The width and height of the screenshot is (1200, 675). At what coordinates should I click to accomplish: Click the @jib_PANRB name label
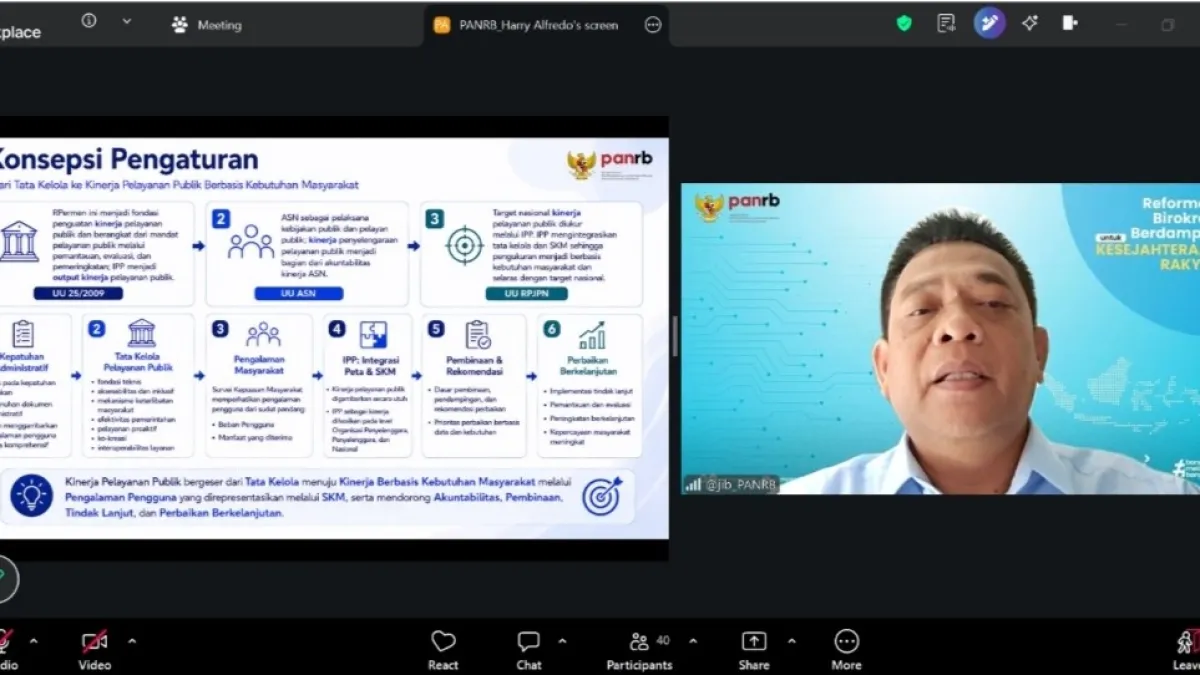tap(741, 485)
